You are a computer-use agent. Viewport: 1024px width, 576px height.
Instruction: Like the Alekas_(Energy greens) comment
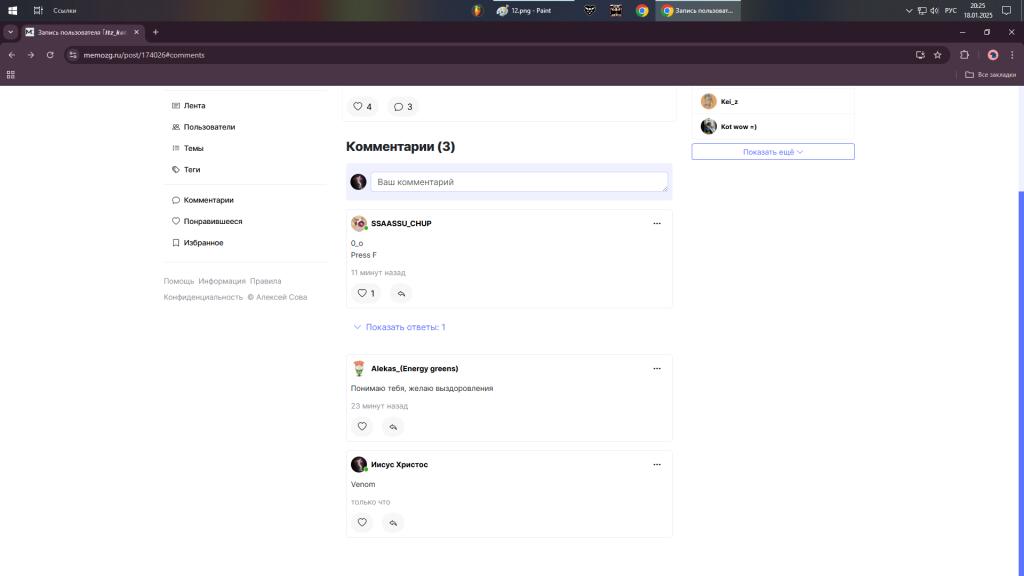point(362,426)
